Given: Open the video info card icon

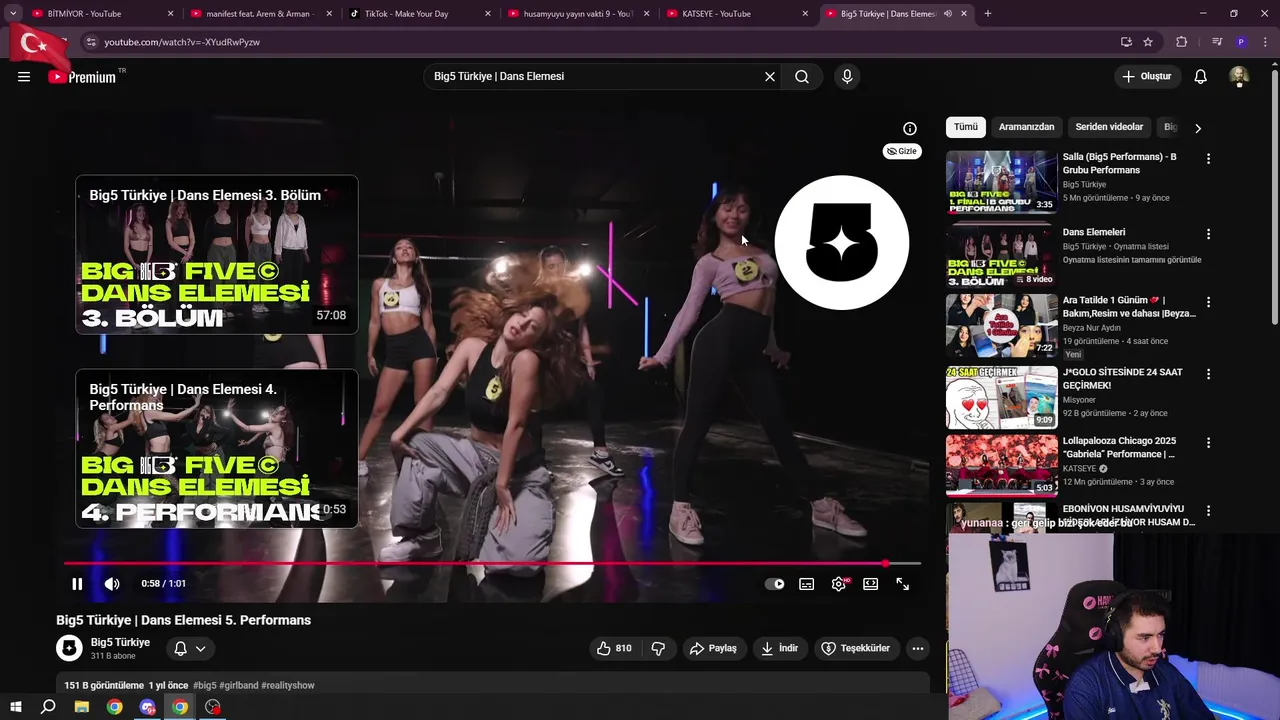Looking at the screenshot, I should (x=910, y=128).
